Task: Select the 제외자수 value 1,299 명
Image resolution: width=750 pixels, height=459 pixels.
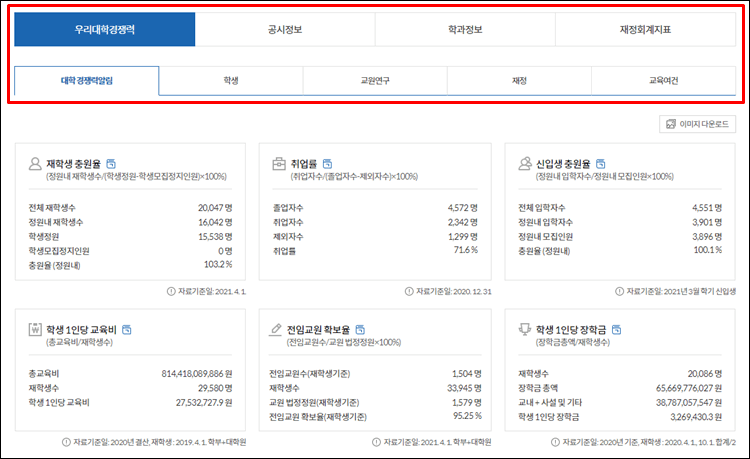Action: tap(463, 237)
